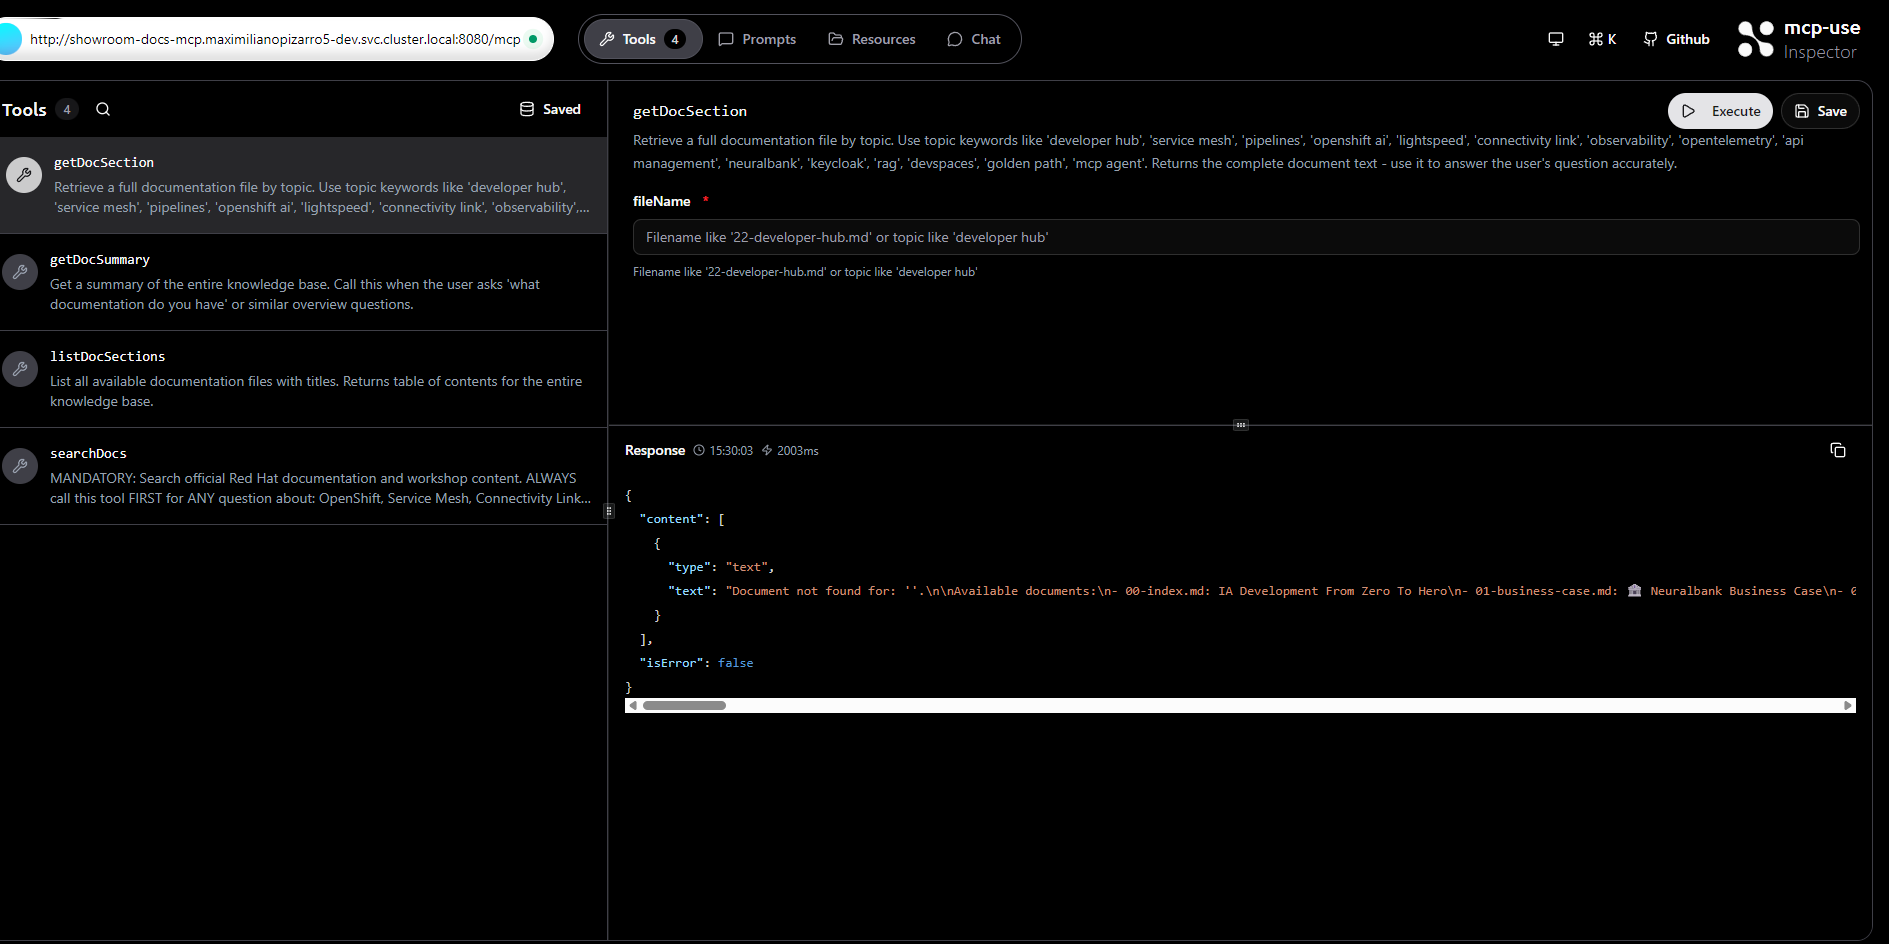
Task: Execute the getDocSection tool
Action: pos(1720,111)
